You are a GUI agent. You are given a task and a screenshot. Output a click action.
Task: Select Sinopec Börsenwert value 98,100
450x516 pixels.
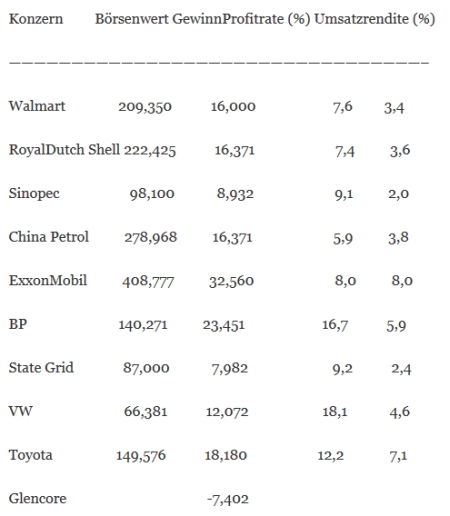click(152, 194)
